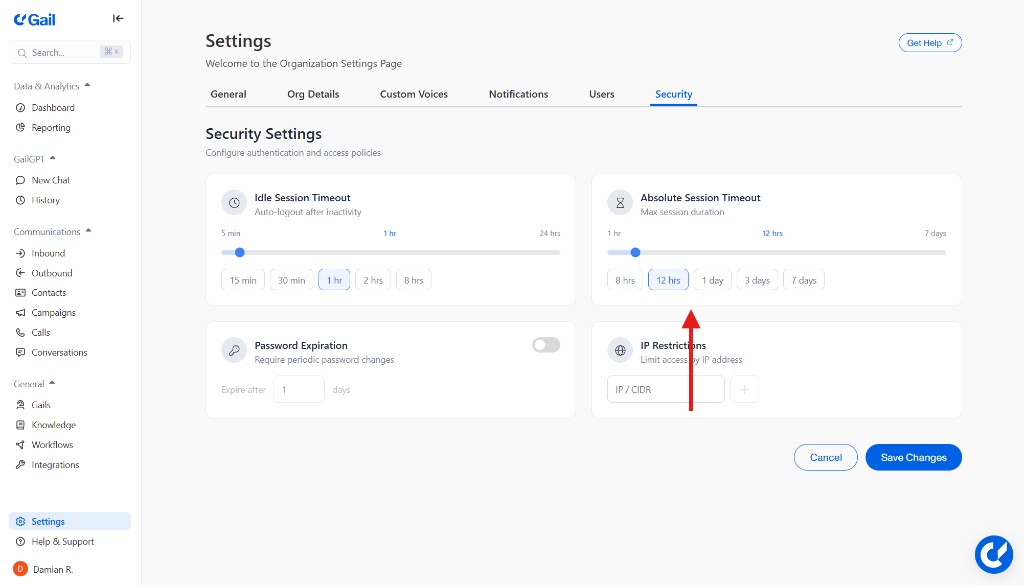
Task: Enable the Password Expiration toggle
Action: coord(546,345)
